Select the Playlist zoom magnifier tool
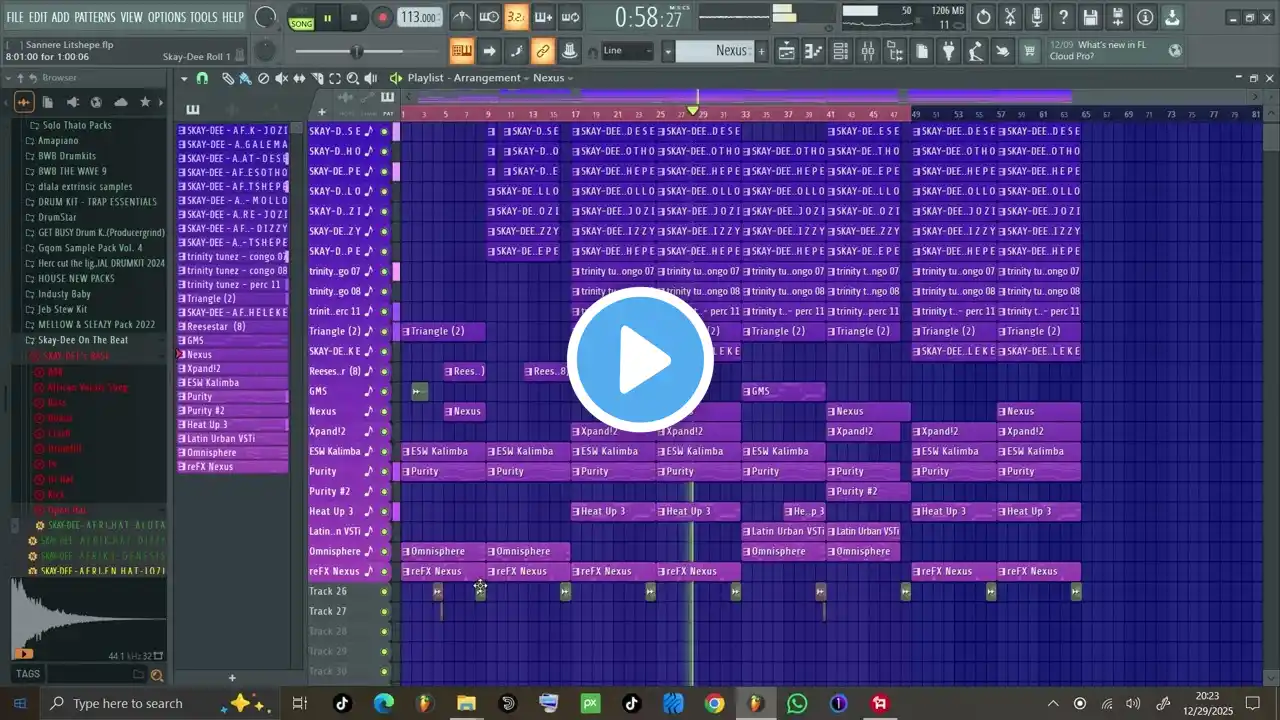The height and width of the screenshot is (720, 1280). 352,78
